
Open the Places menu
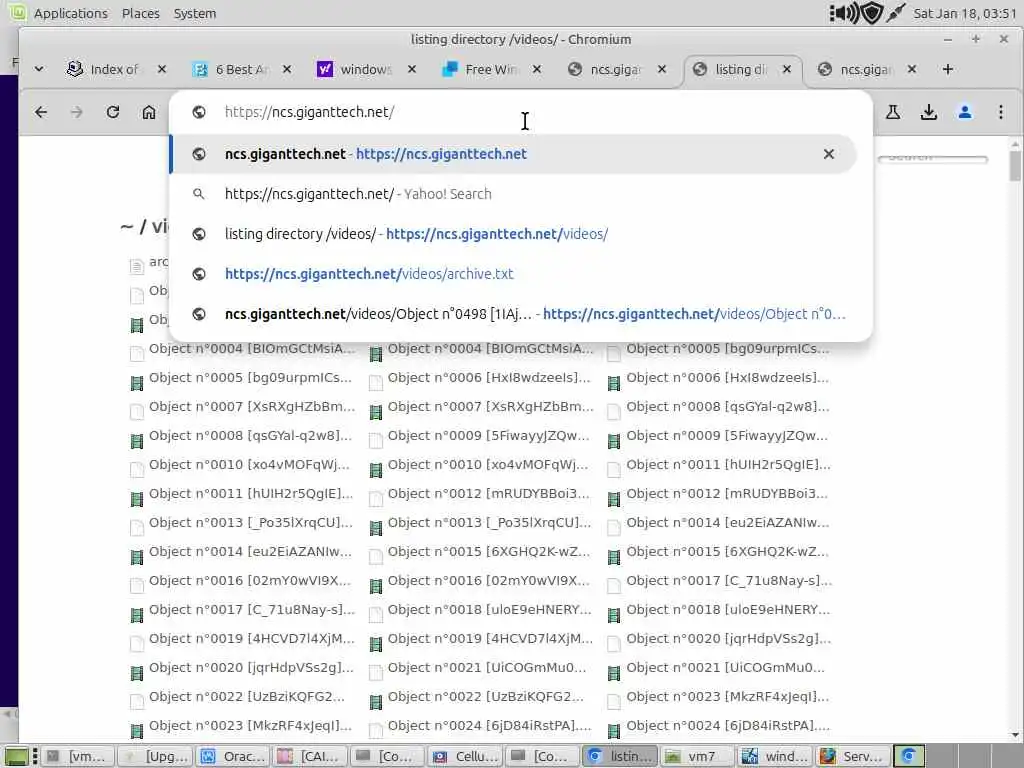pyautogui.click(x=140, y=13)
